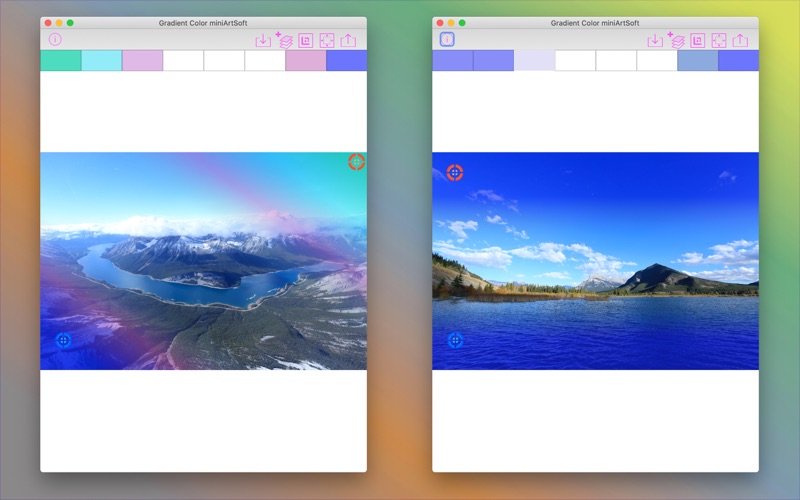Screen dimensions: 800x500
Task: Click the highlighted info icon in right window
Action: (447, 40)
